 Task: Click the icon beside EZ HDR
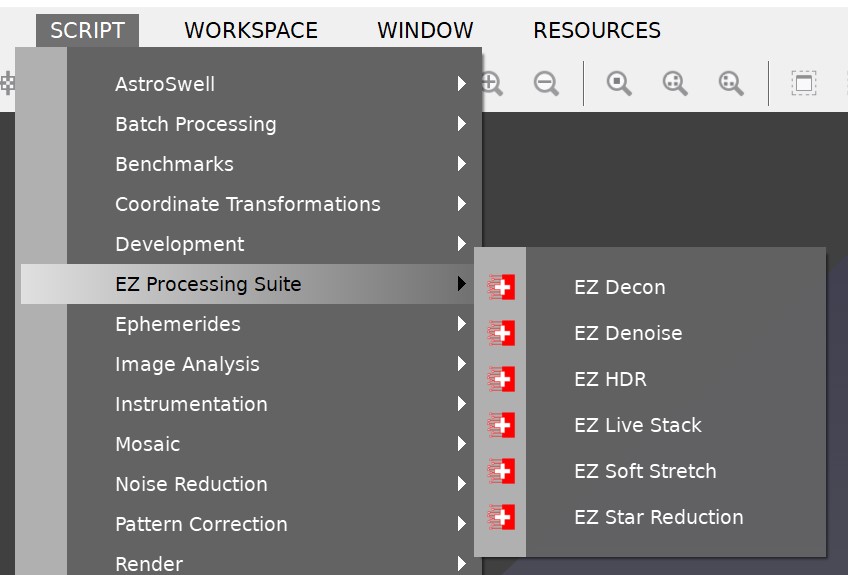(501, 380)
